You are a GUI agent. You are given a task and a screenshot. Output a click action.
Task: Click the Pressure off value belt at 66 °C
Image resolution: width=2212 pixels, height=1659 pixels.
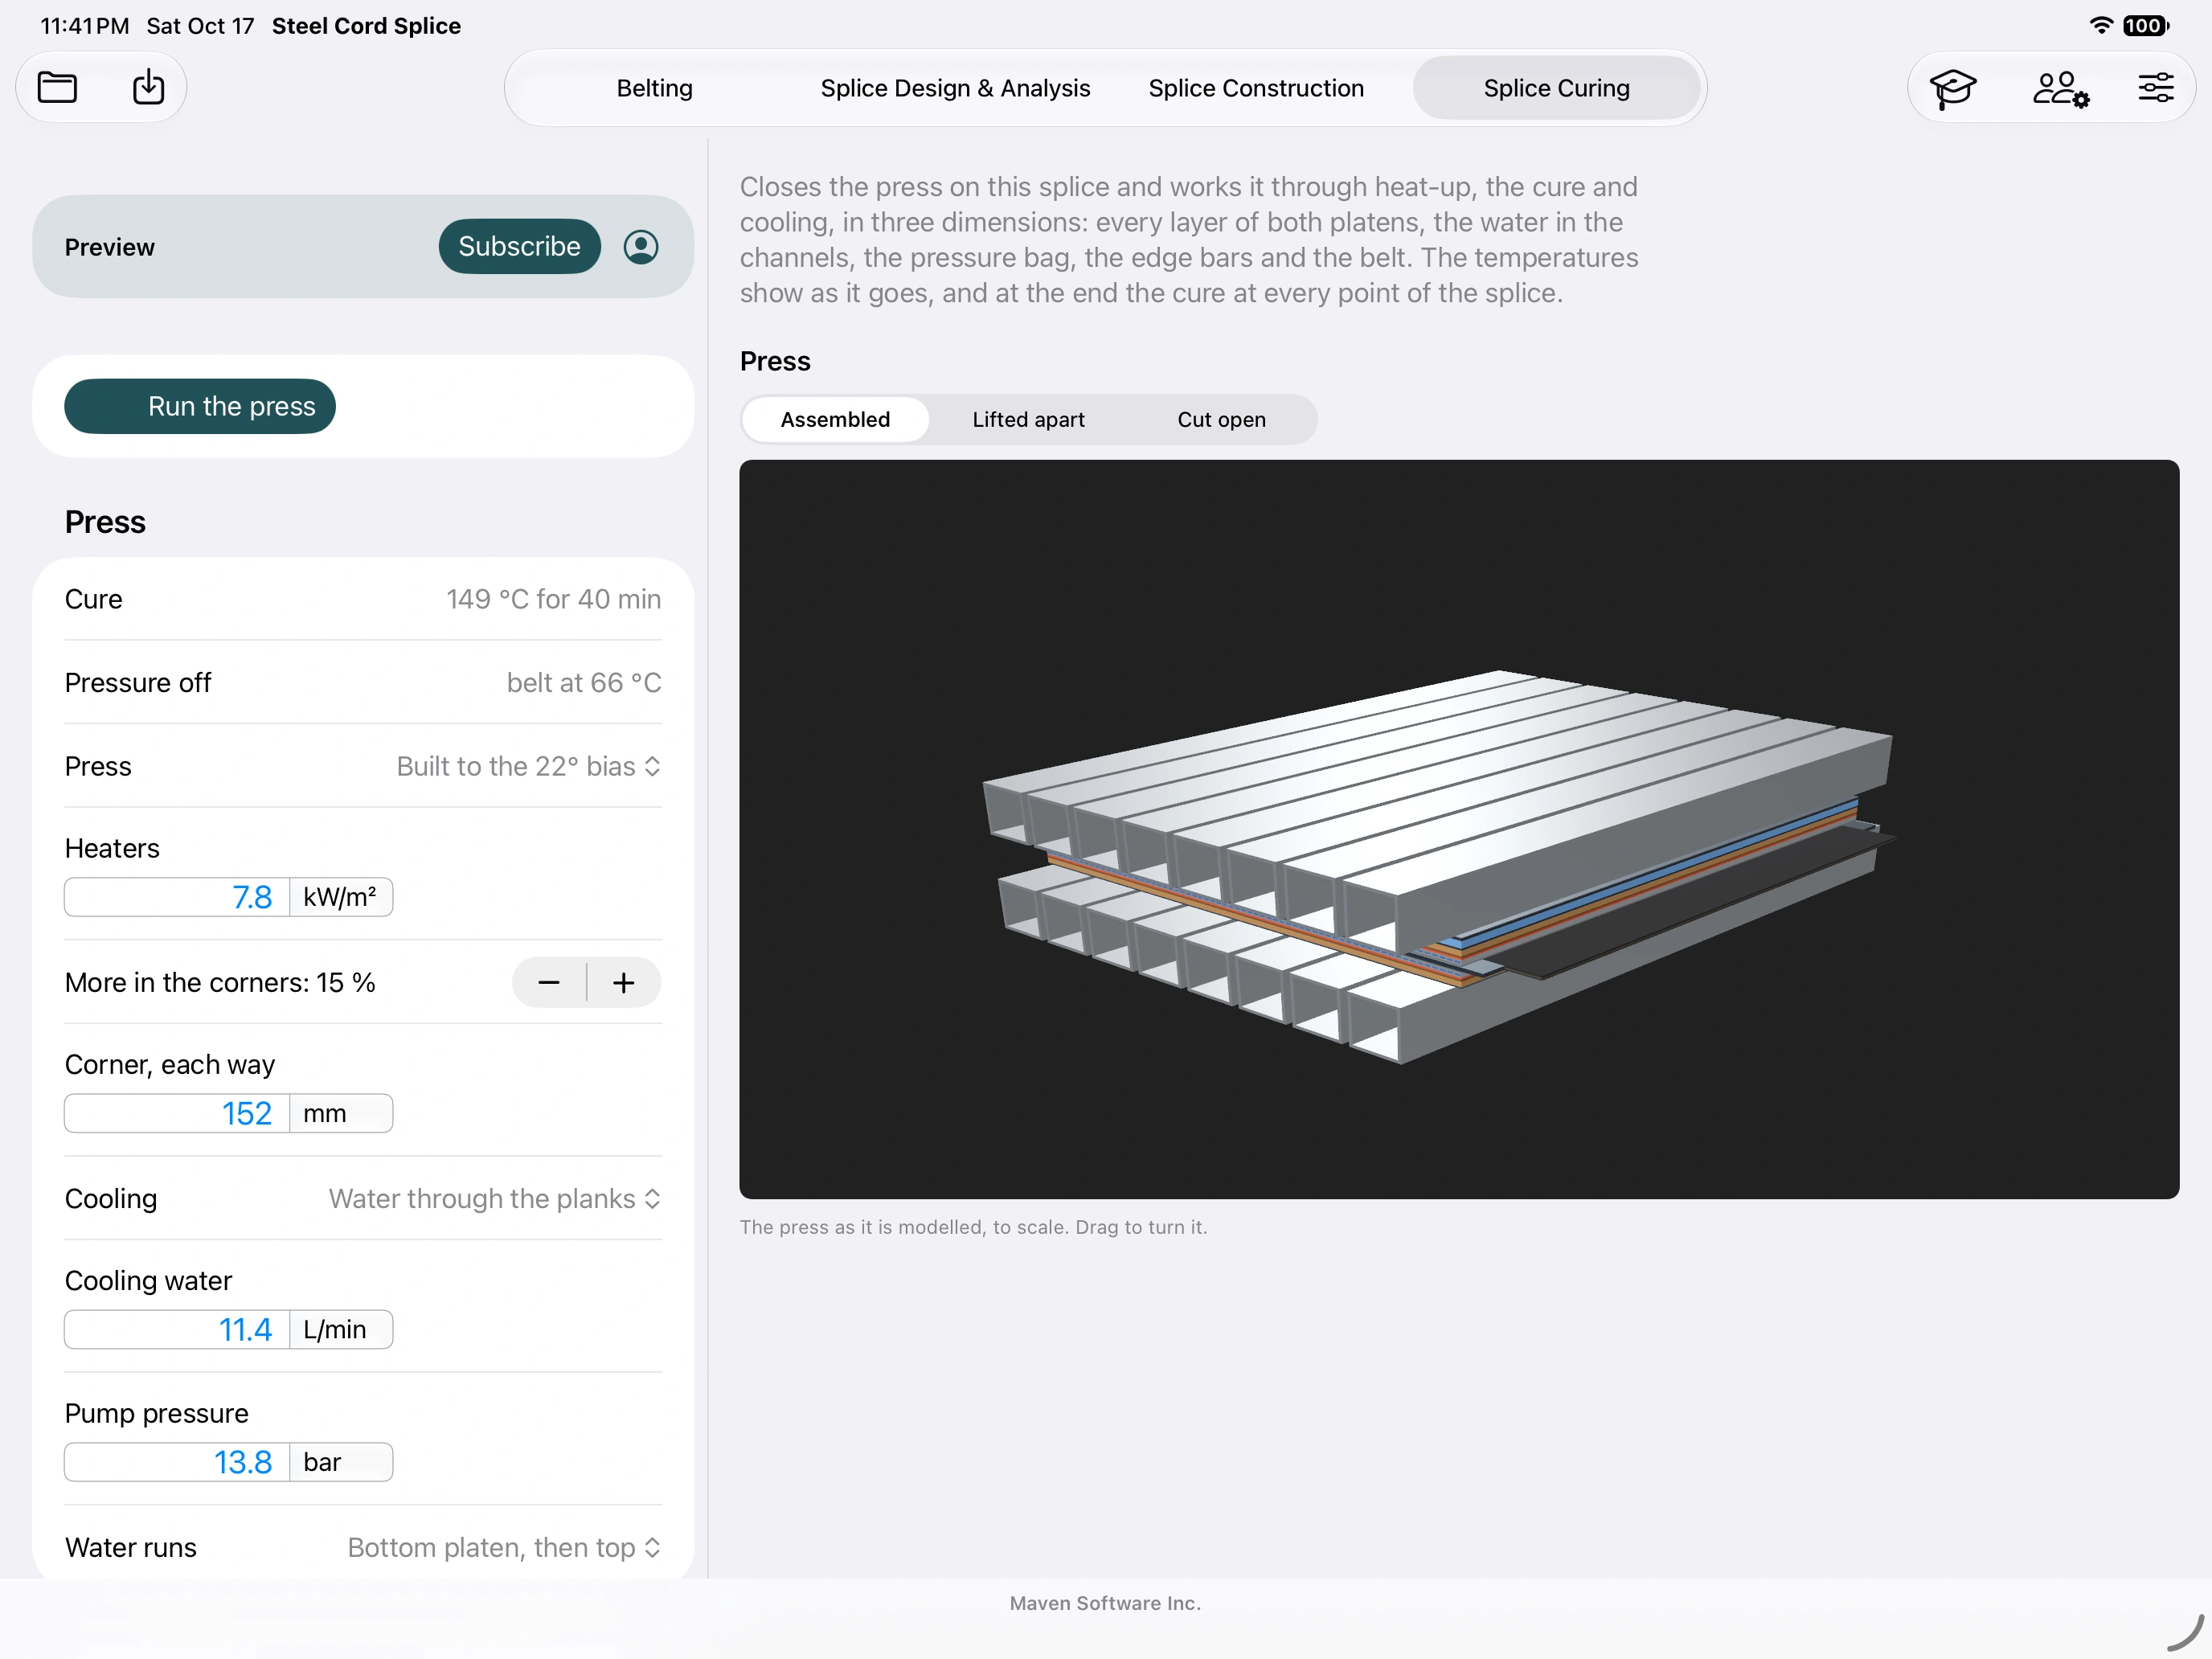584,683
